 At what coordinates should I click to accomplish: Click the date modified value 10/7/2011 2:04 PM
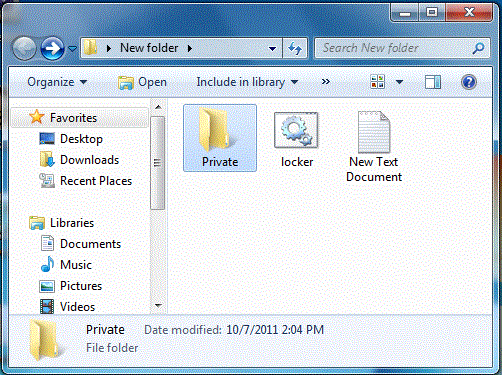pos(275,330)
